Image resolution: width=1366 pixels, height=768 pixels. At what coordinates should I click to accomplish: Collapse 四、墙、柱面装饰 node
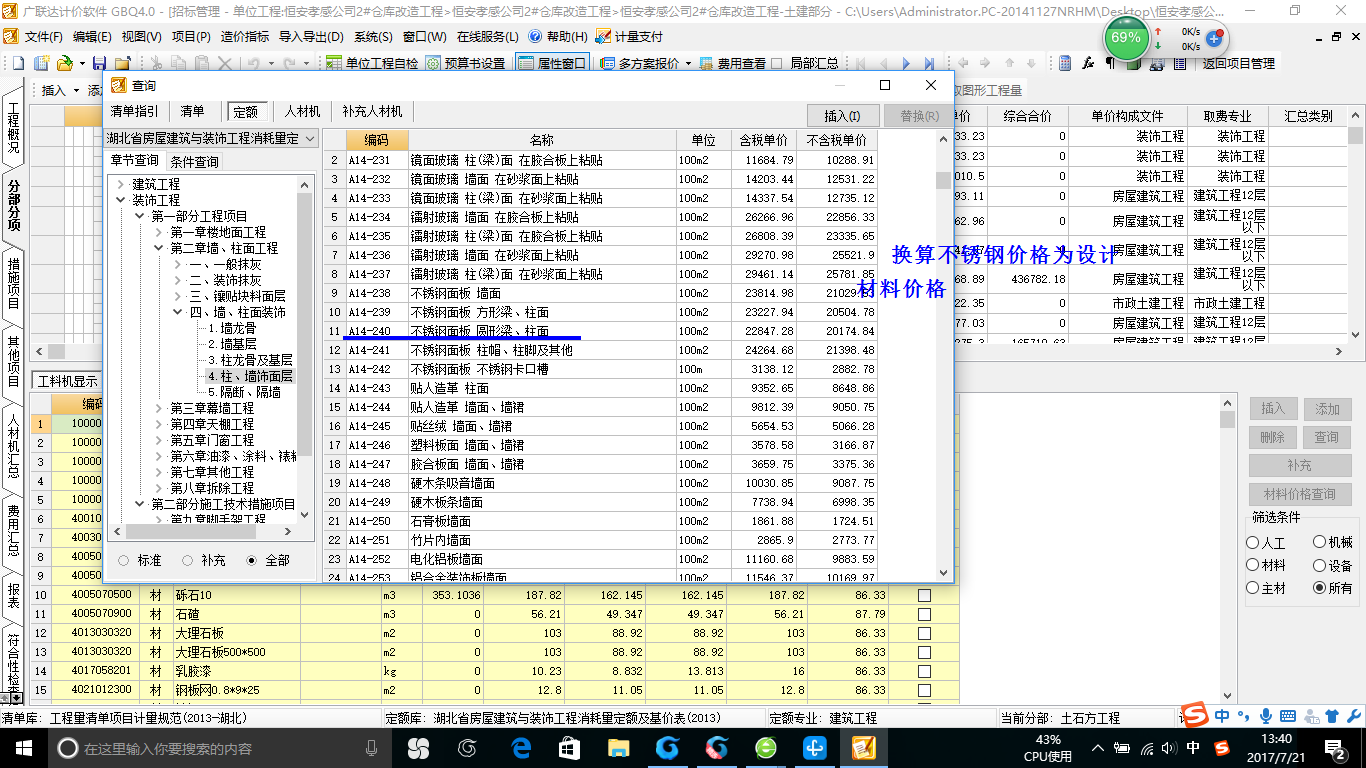(178, 312)
